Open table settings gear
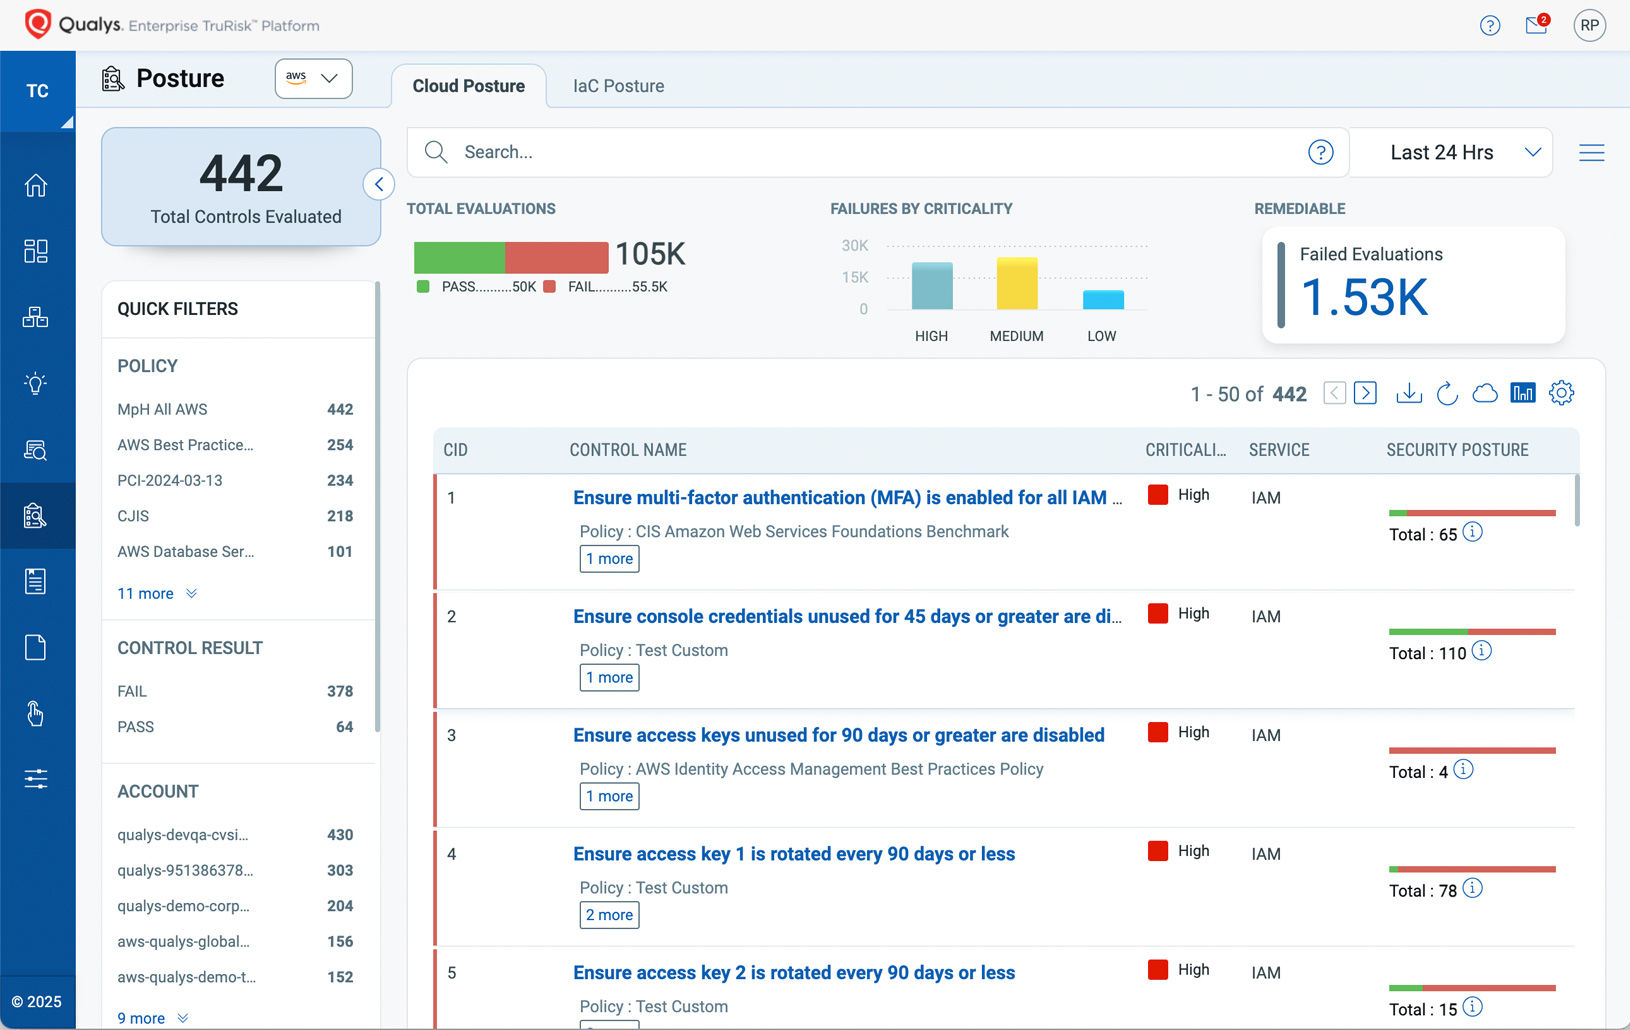The height and width of the screenshot is (1030, 1630). 1561,393
